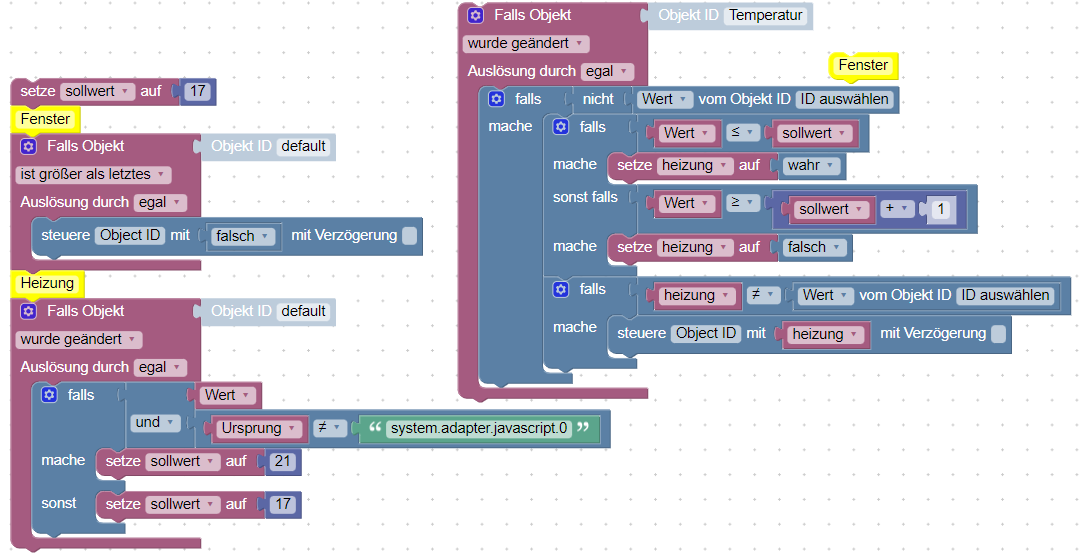Open heizung dropdown in steuere Object ID block
Screen dimensions: 1084x553
[825, 335]
